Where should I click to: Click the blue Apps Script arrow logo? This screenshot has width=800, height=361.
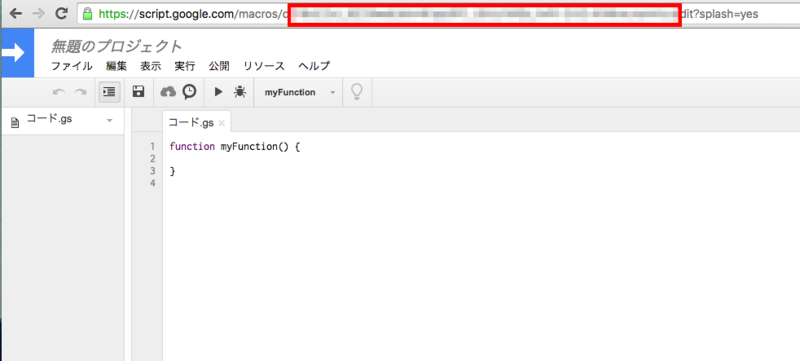[x=17, y=53]
